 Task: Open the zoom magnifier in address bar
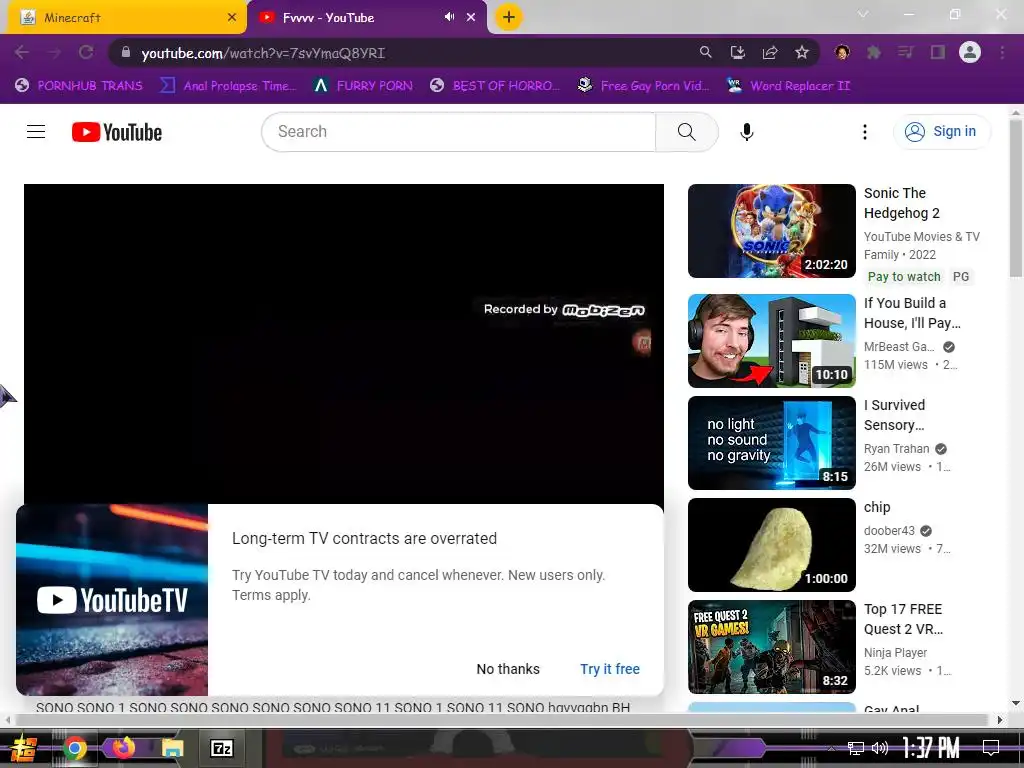click(705, 52)
